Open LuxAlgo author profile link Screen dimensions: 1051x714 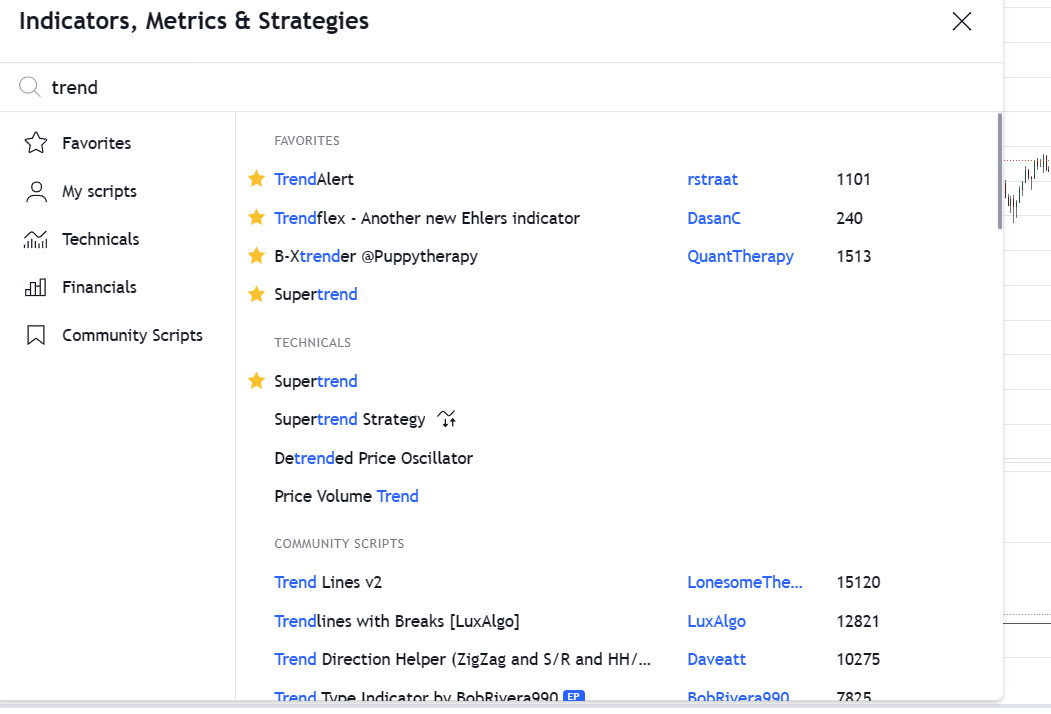(716, 621)
